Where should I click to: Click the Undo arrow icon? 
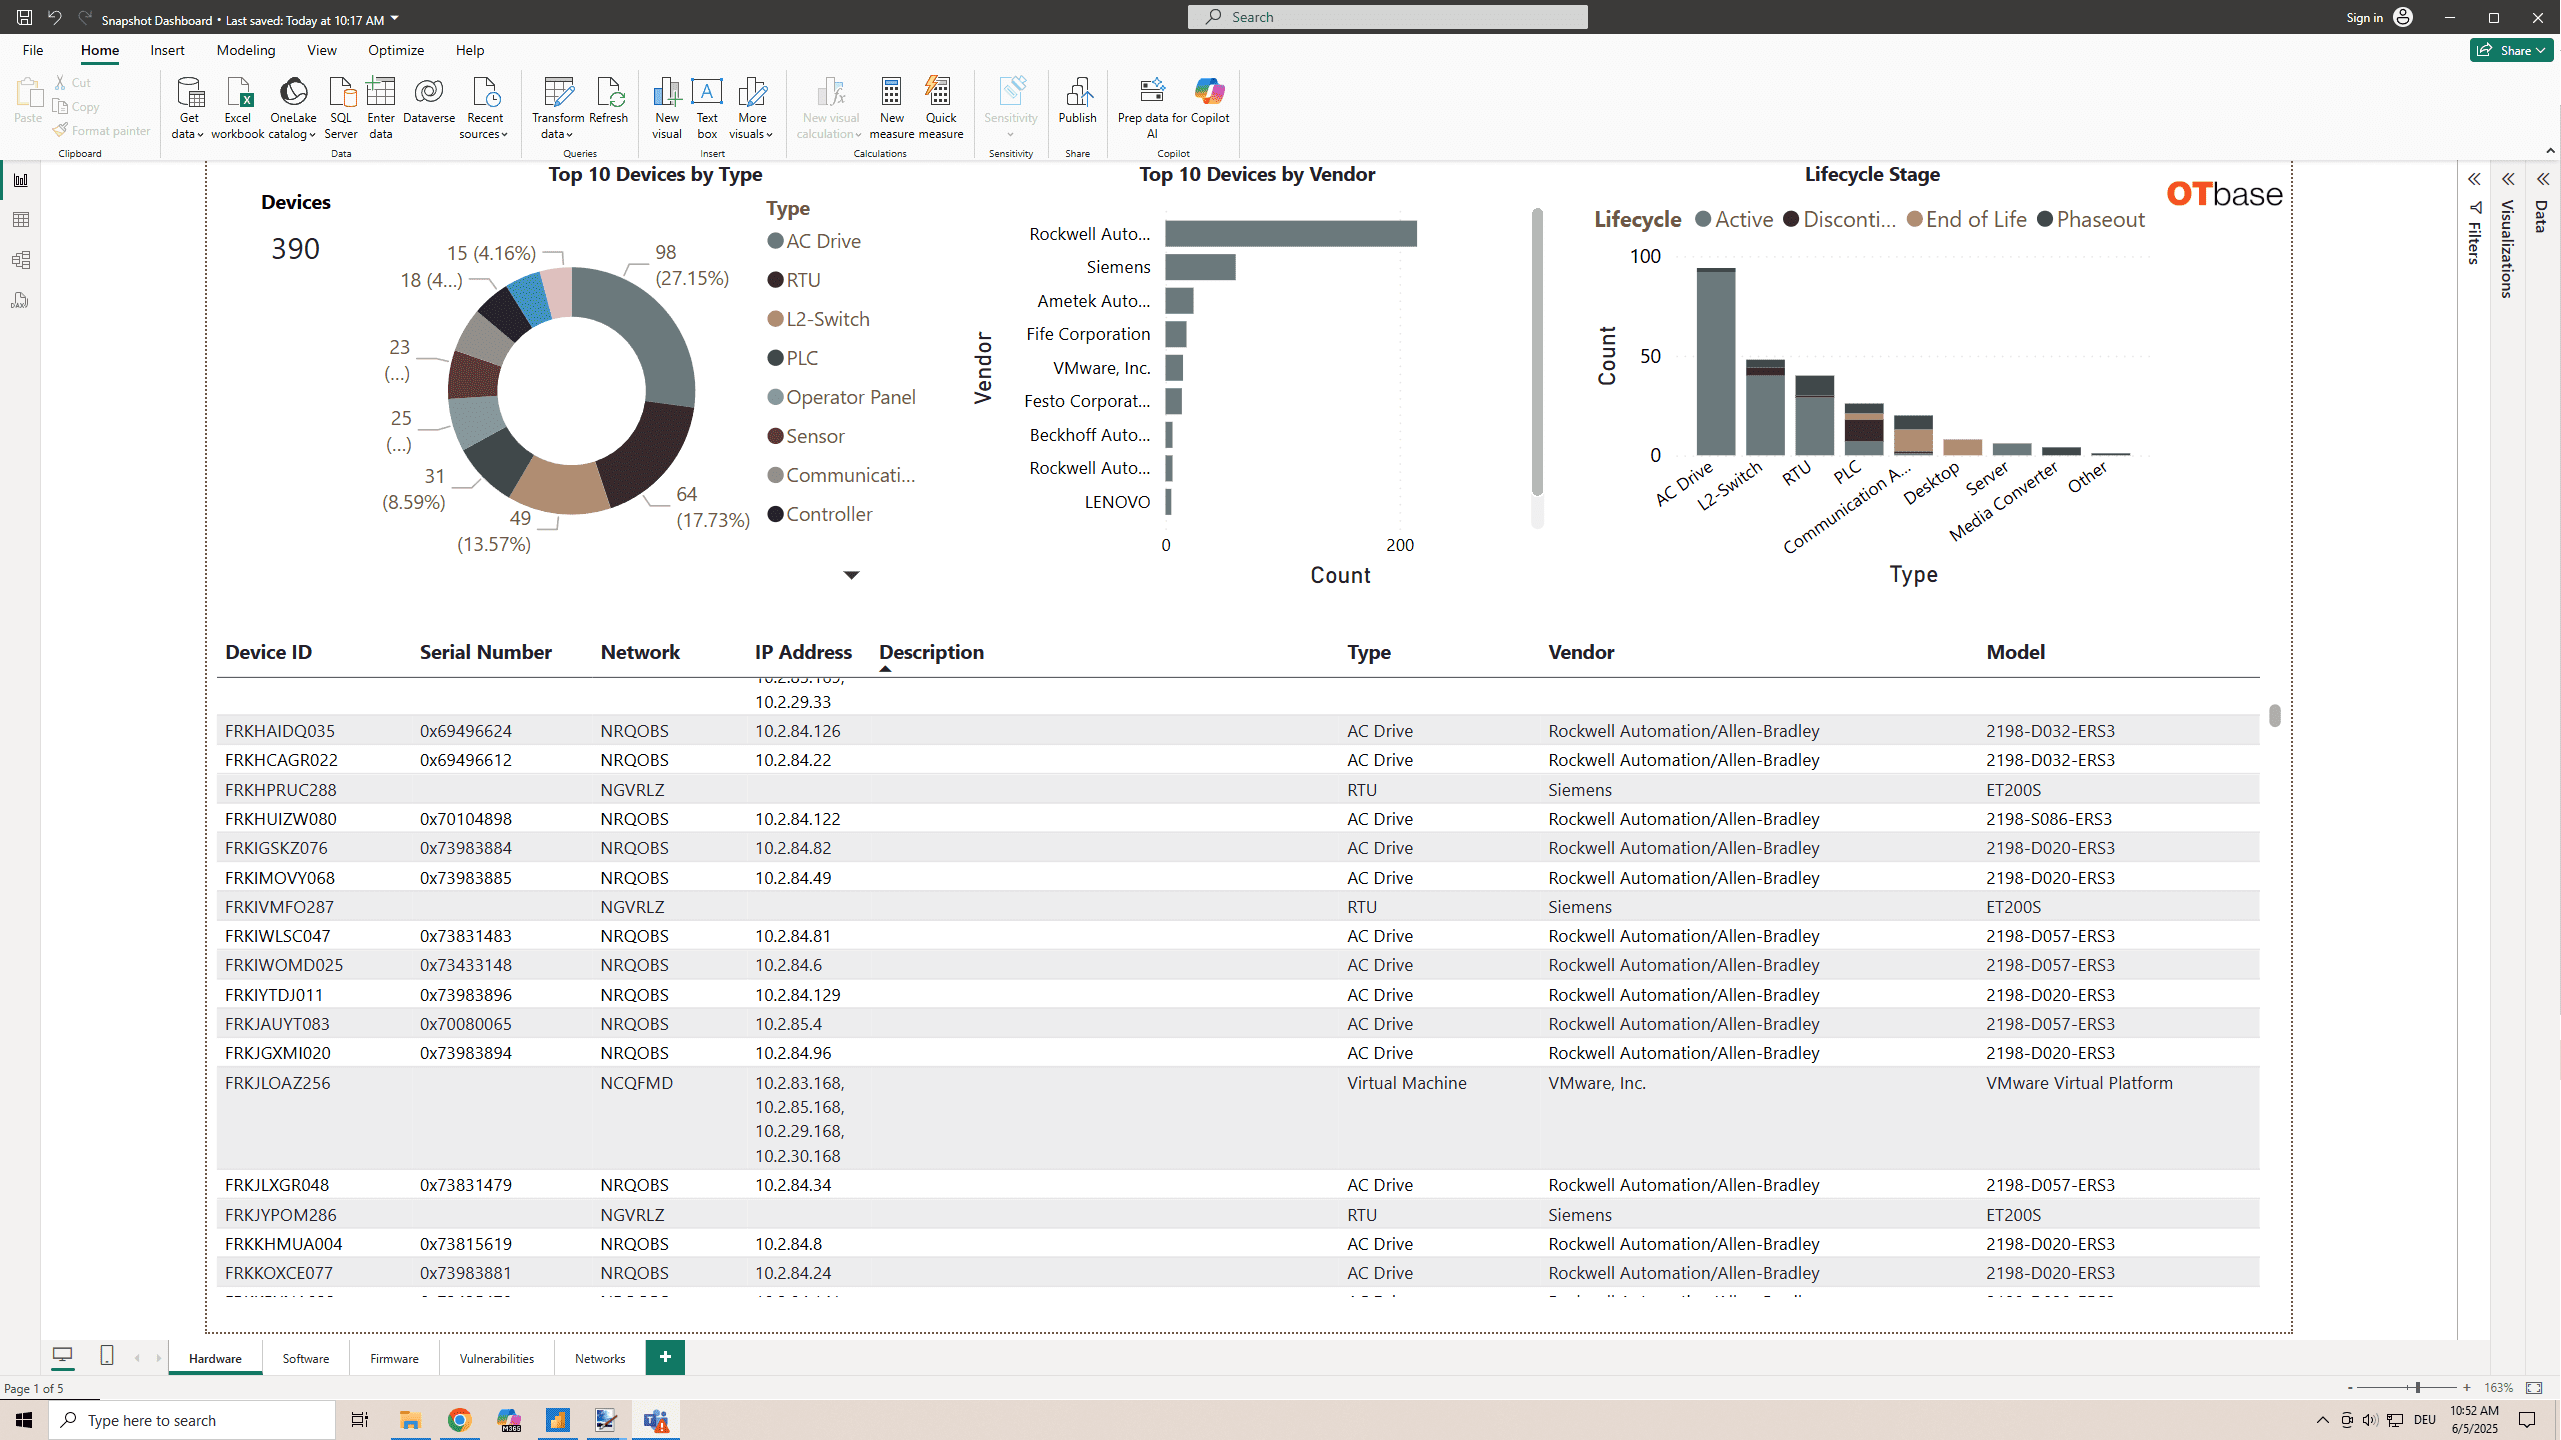54,18
